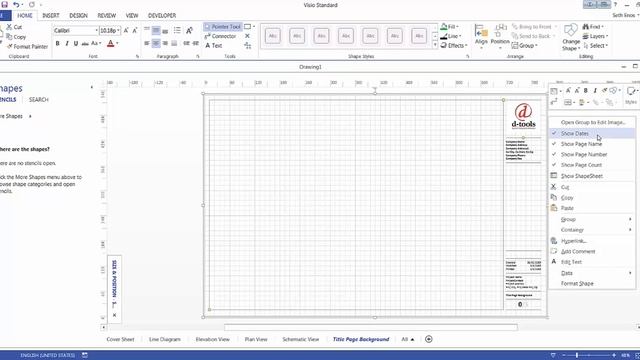
Task: Open the Calibri font name dropdown
Action: point(97,31)
